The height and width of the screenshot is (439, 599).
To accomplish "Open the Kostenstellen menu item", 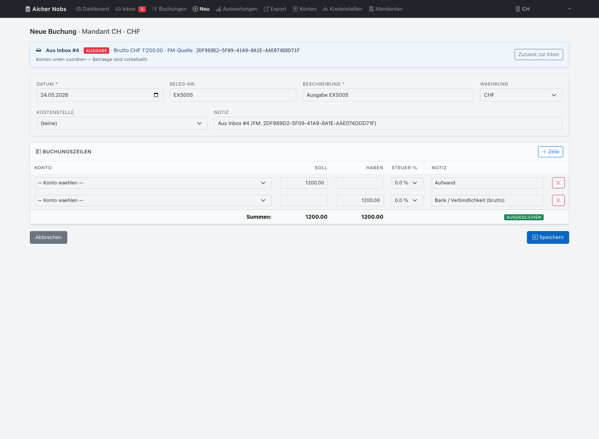I will 342,9.
